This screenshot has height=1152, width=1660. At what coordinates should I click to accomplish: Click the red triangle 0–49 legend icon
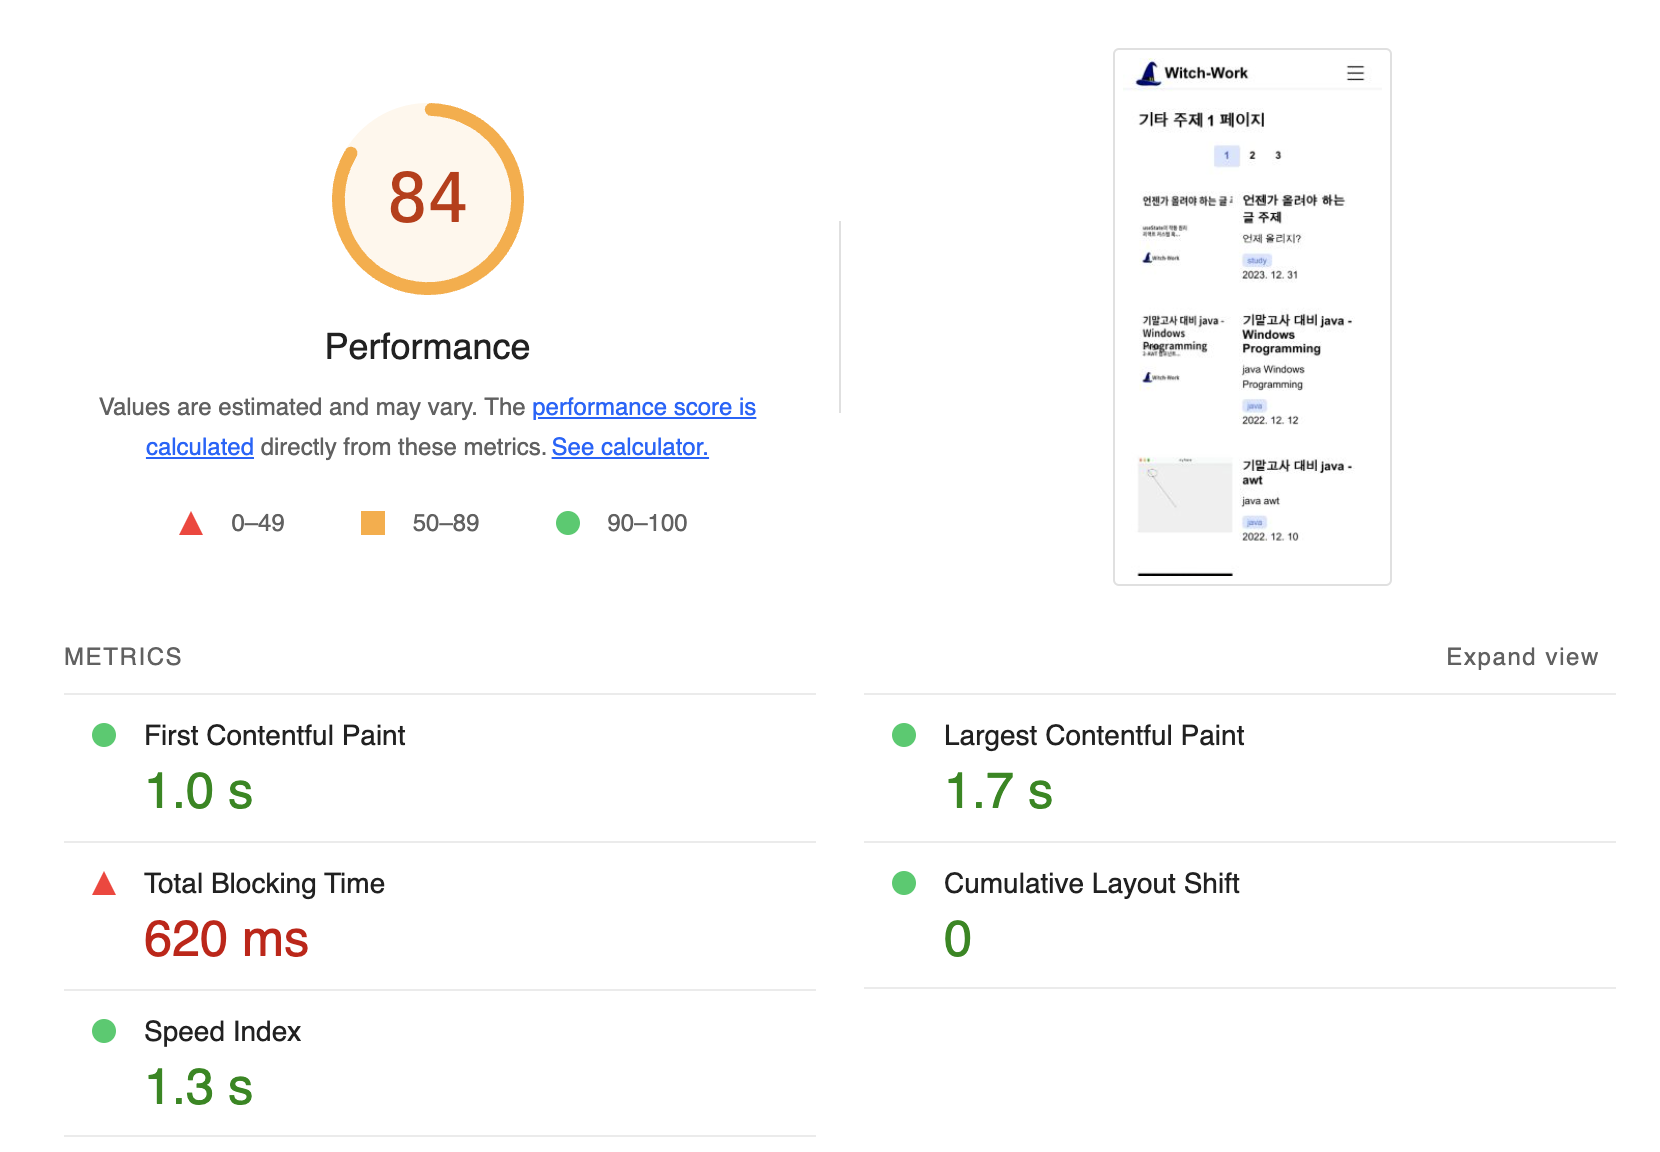(x=190, y=522)
